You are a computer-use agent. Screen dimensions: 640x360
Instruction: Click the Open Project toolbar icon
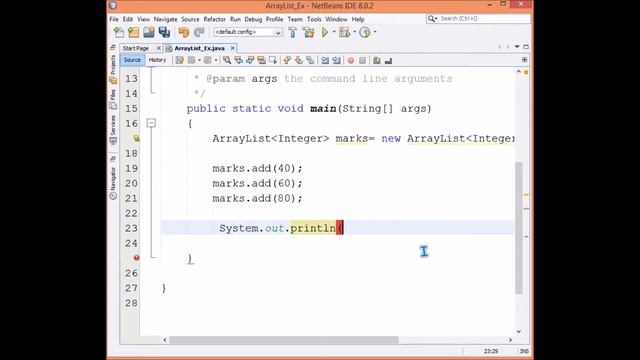pyautogui.click(x=149, y=32)
